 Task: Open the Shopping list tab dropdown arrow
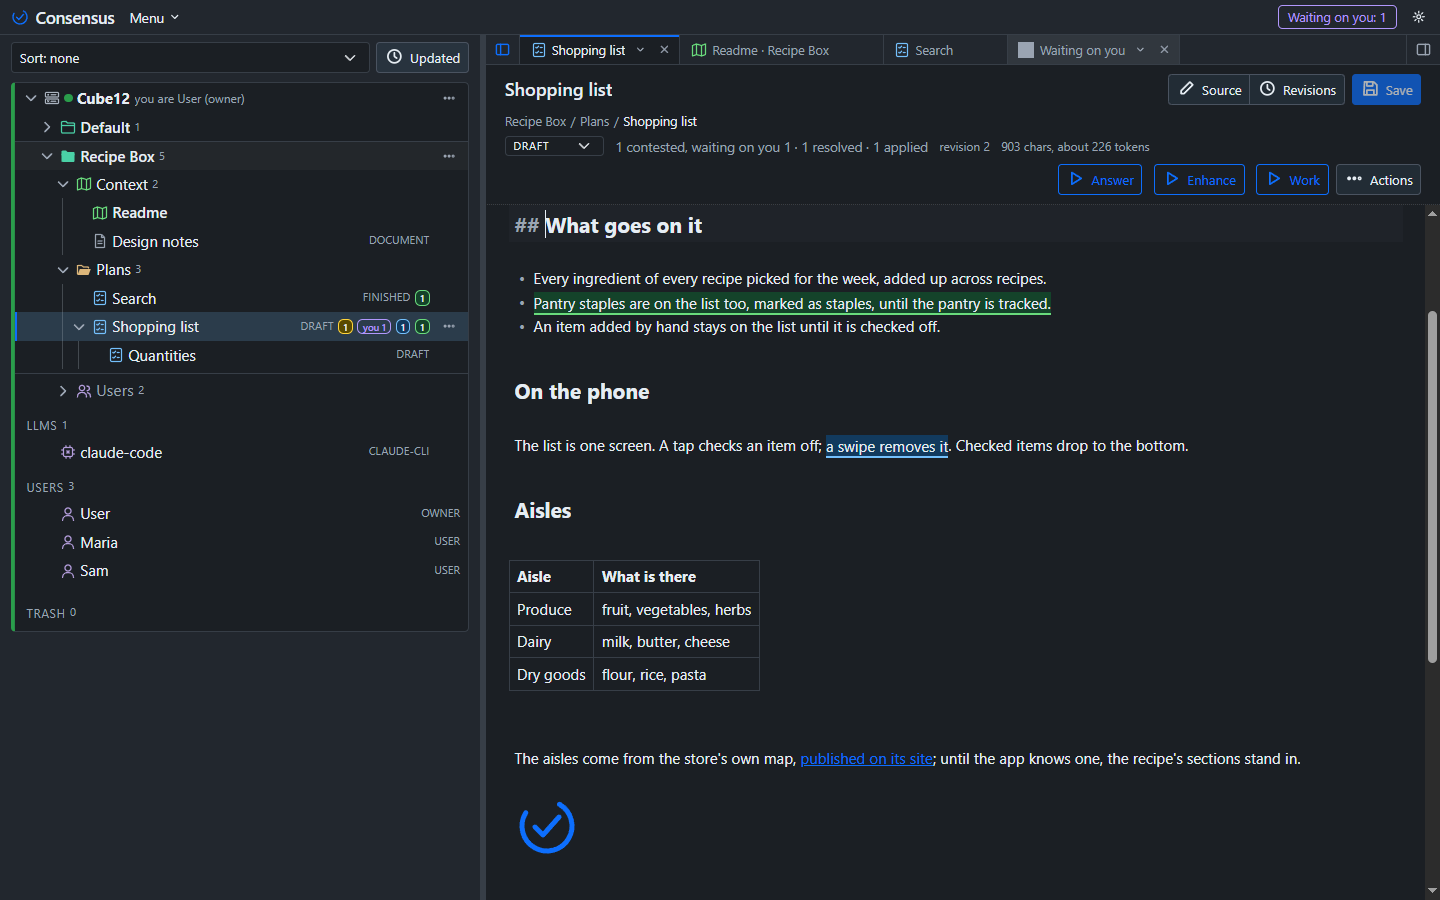coord(641,50)
